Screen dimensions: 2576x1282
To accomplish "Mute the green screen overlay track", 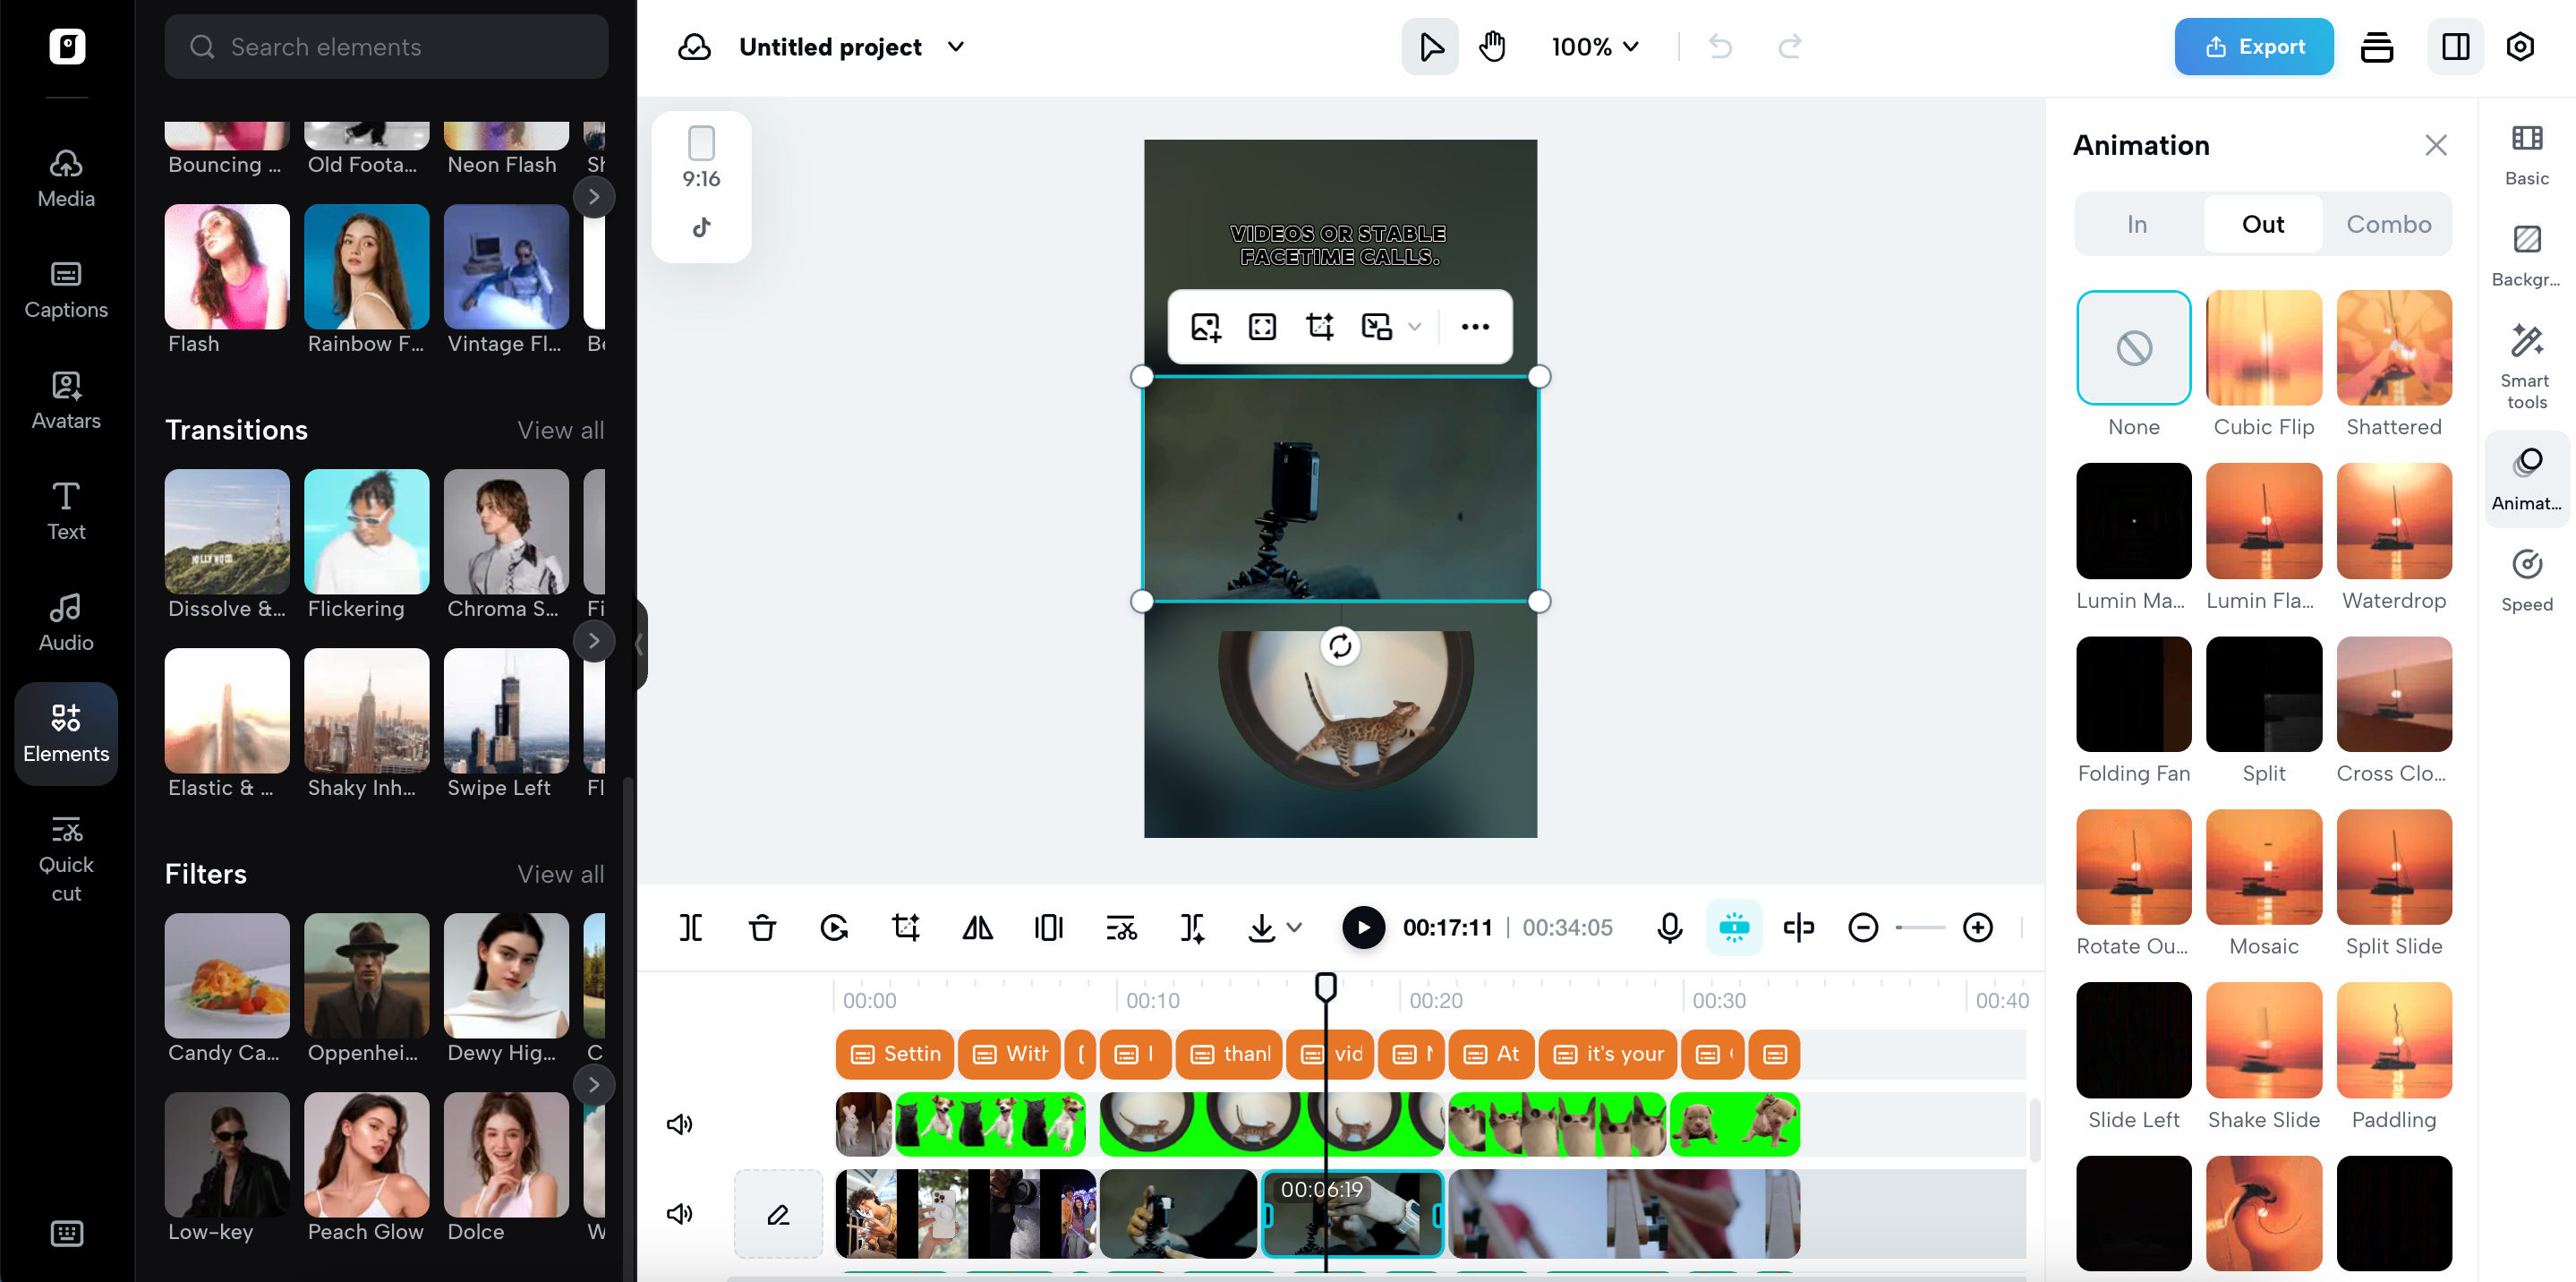I will [680, 1124].
